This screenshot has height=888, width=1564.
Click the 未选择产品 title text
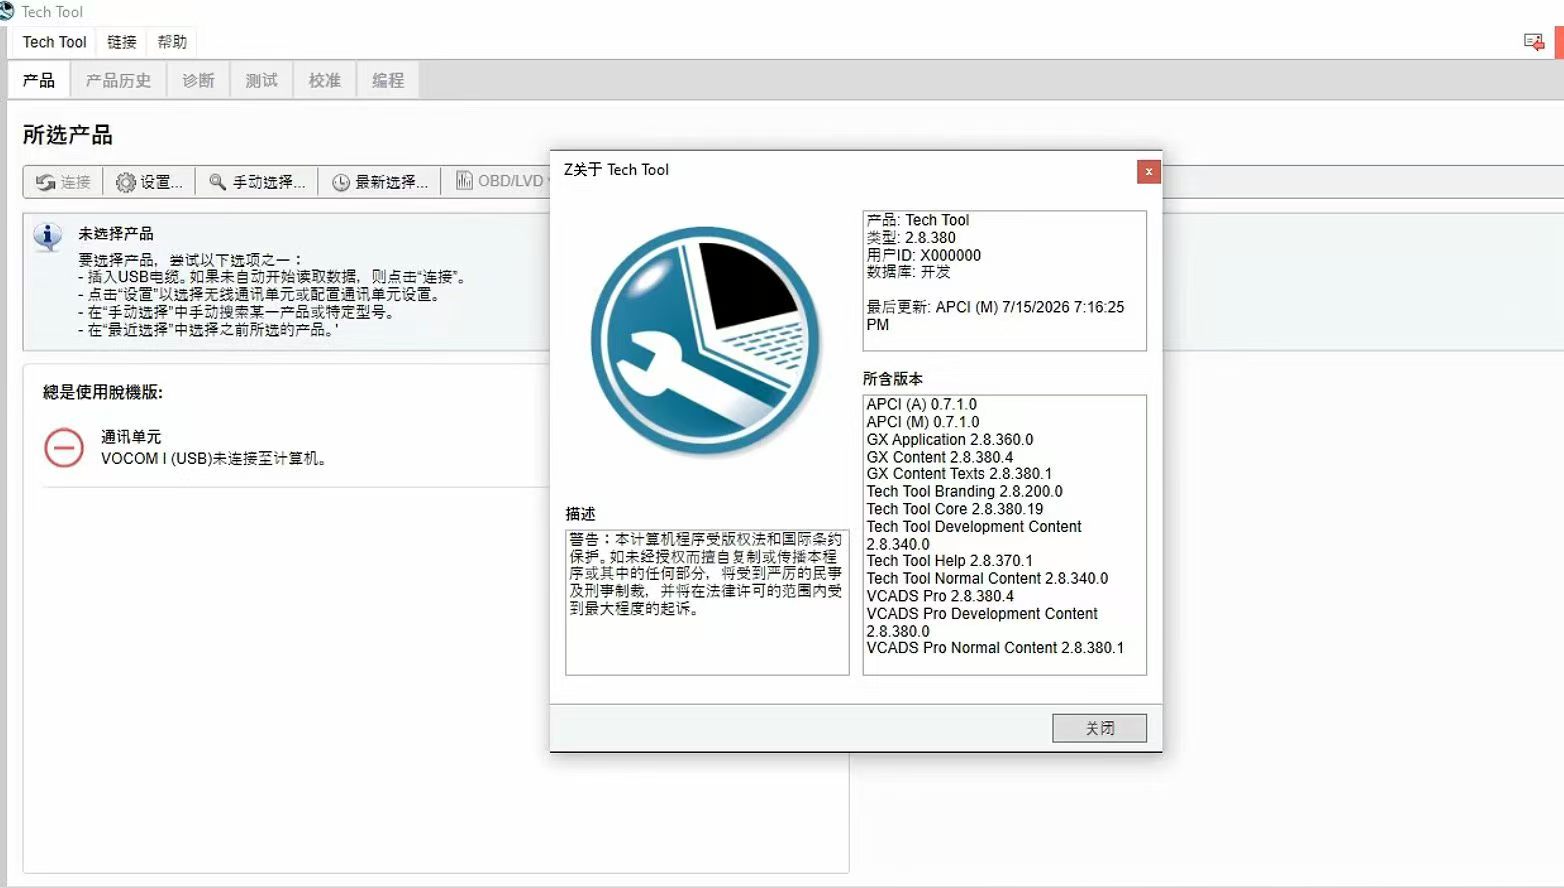click(116, 234)
